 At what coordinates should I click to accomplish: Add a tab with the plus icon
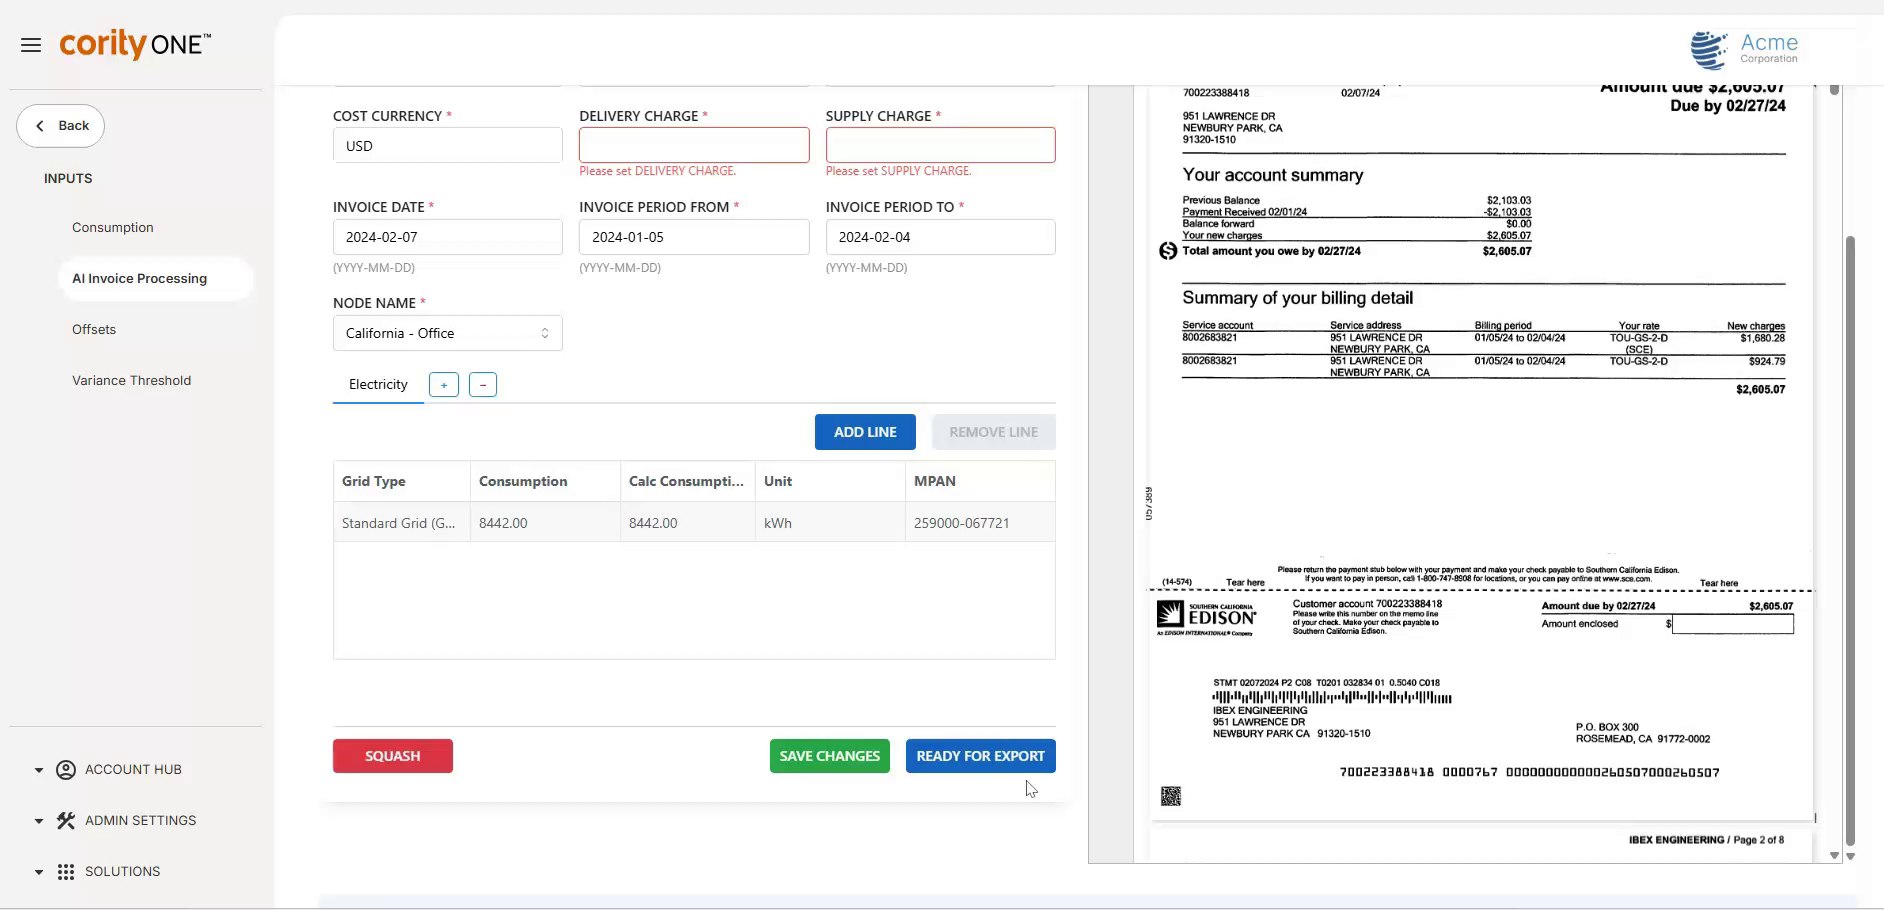pos(444,385)
